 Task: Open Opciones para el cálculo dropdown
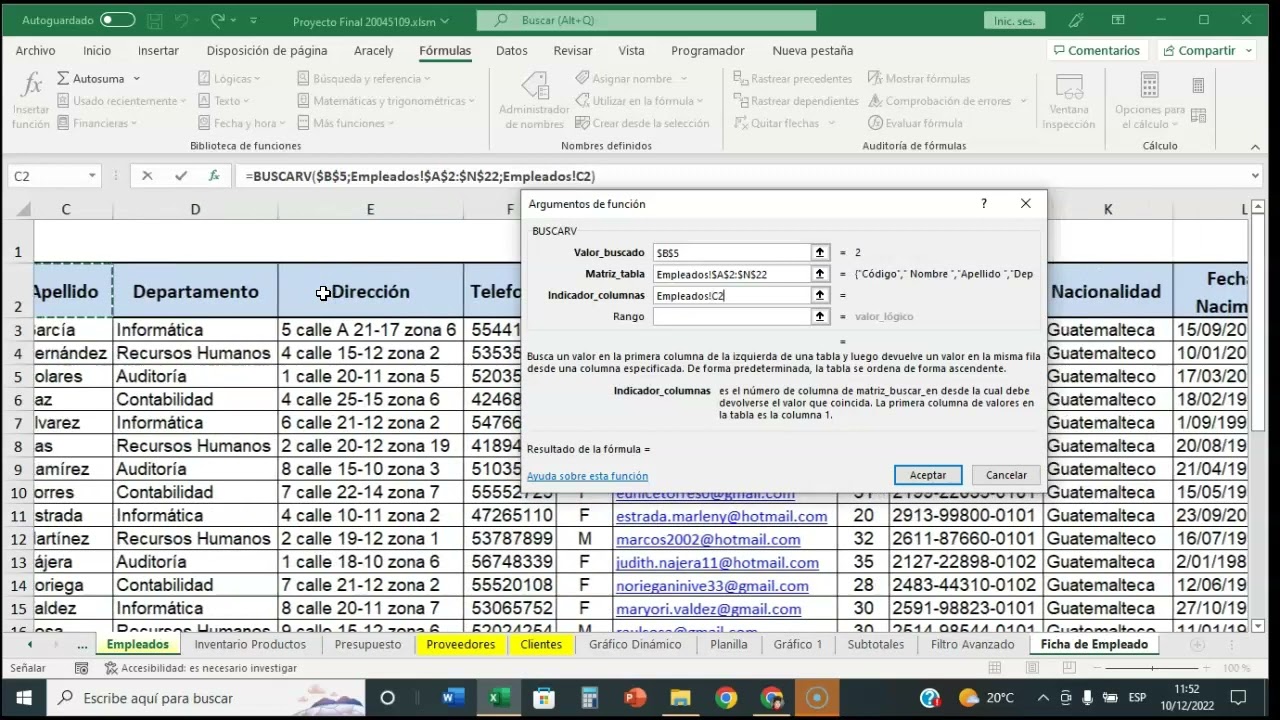(x=1150, y=110)
